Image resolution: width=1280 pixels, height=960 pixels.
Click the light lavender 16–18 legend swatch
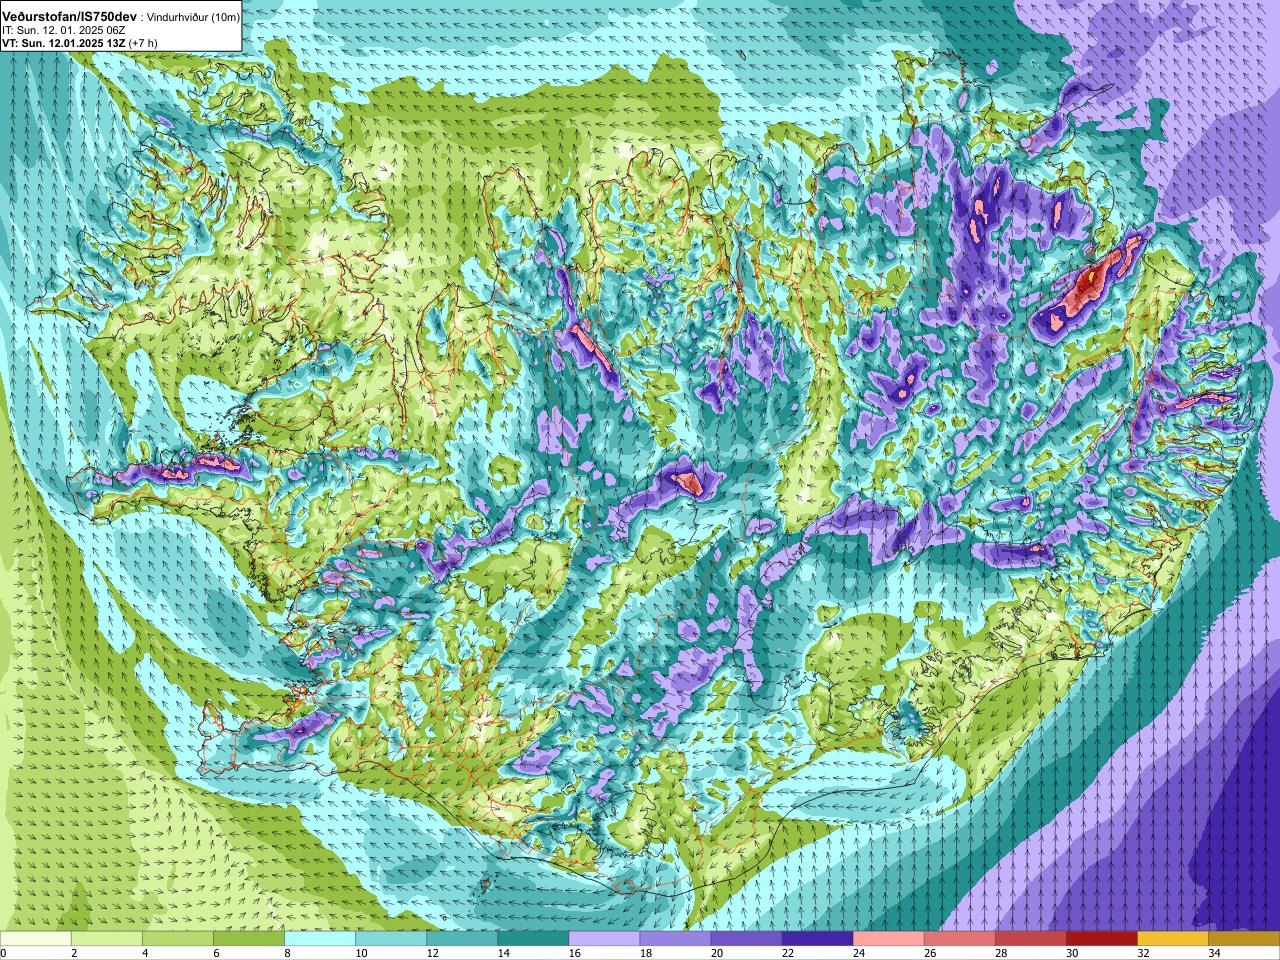point(604,939)
